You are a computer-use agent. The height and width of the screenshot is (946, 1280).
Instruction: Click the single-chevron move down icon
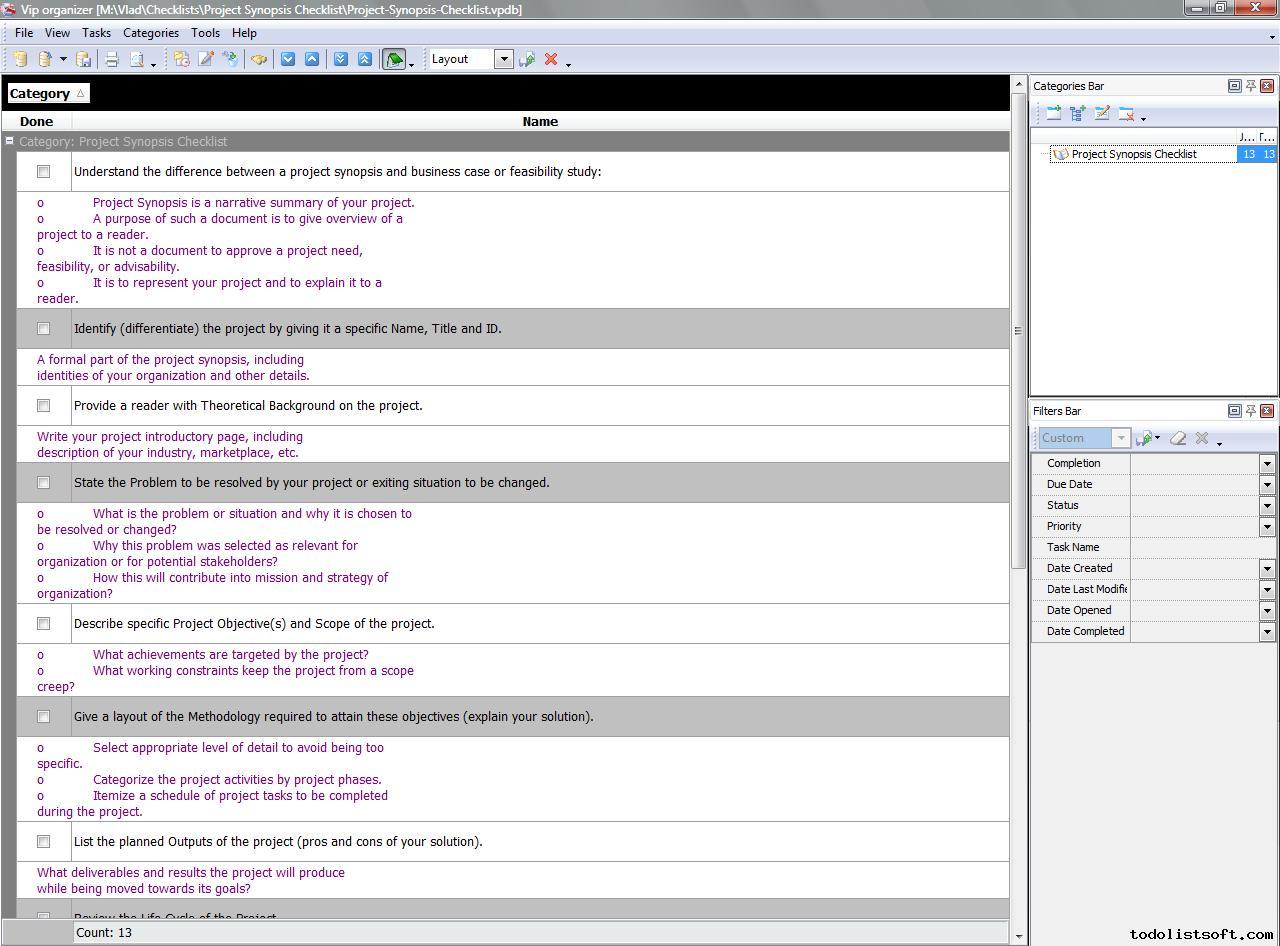click(288, 59)
